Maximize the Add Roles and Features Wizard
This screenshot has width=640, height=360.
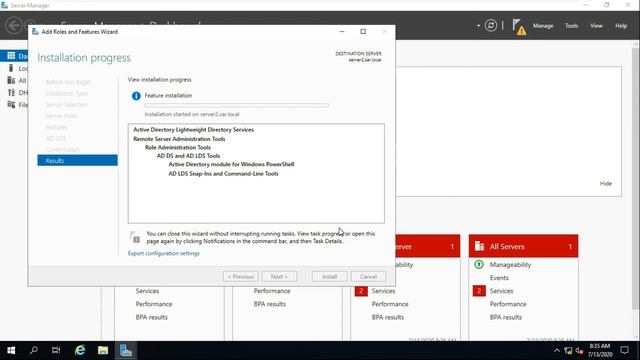363,31
